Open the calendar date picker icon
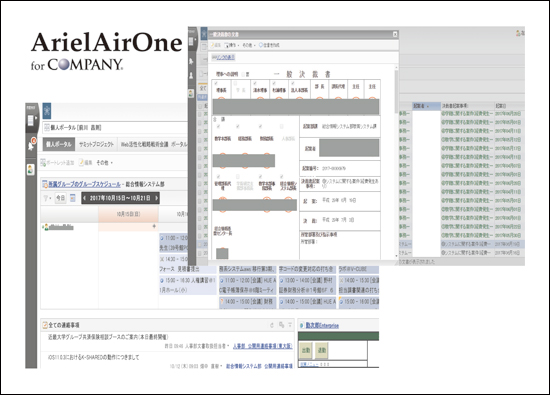Image resolution: width=550 pixels, height=395 pixels. (x=73, y=198)
